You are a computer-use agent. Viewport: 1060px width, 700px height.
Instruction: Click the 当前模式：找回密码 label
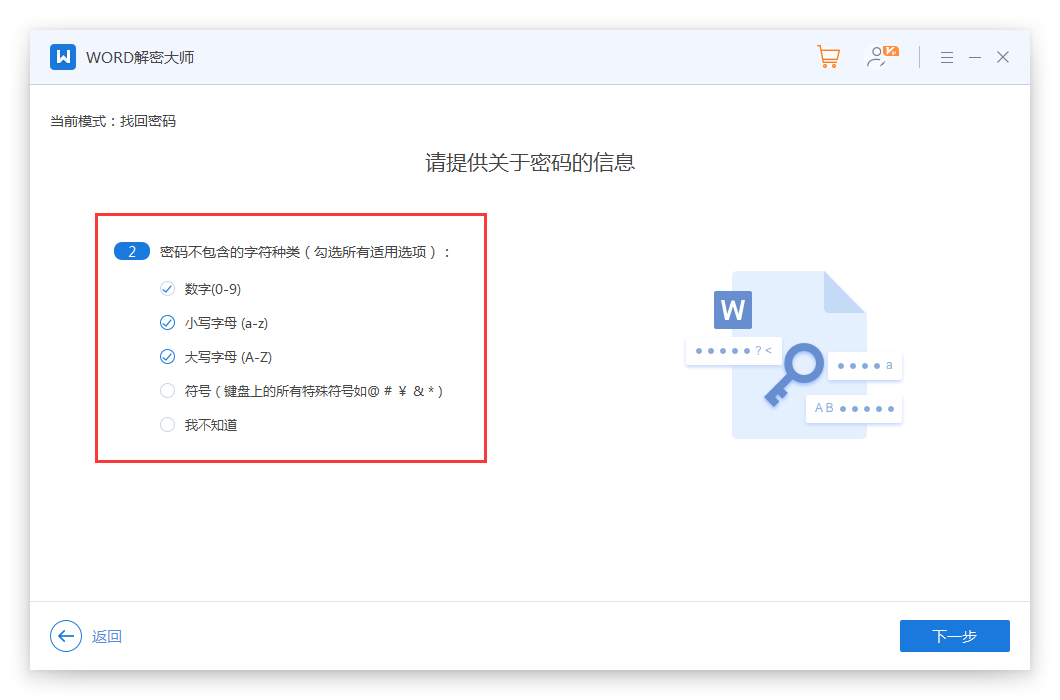click(x=113, y=121)
